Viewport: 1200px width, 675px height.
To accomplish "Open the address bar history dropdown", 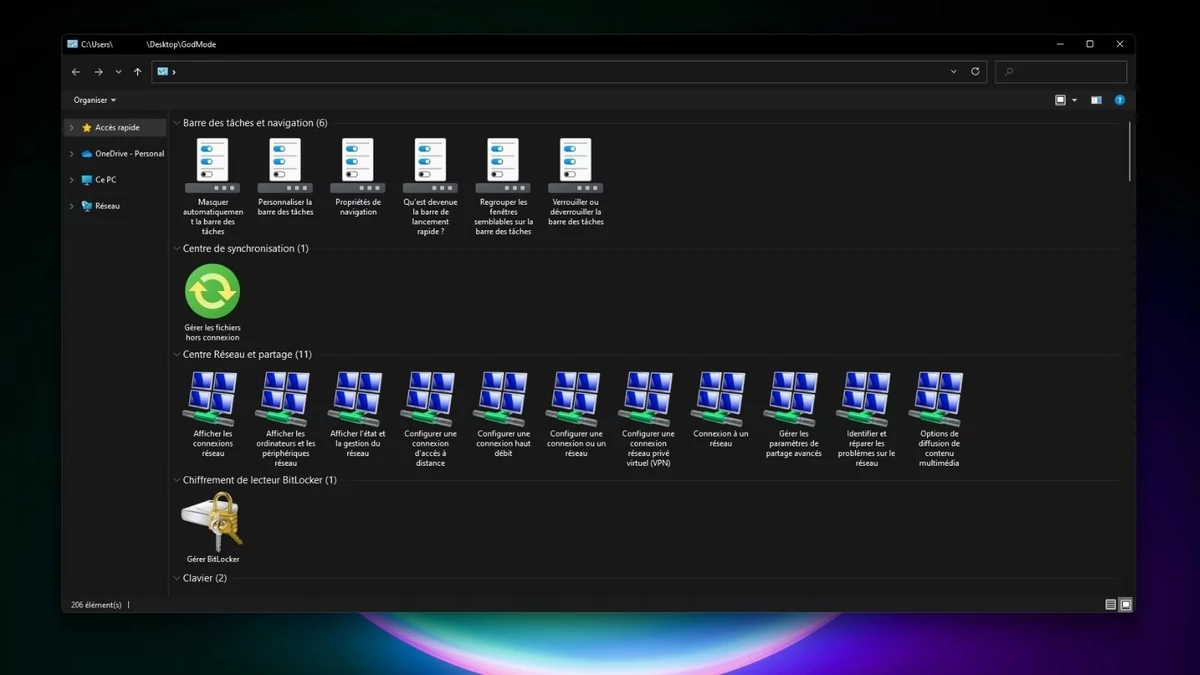I will (953, 72).
